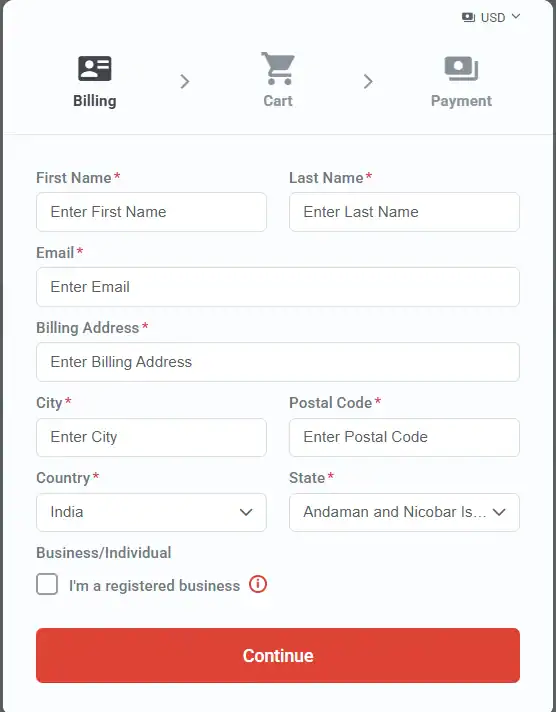The image size is (556, 712).
Task: Click the arrow between Billing and Cart
Action: click(184, 82)
